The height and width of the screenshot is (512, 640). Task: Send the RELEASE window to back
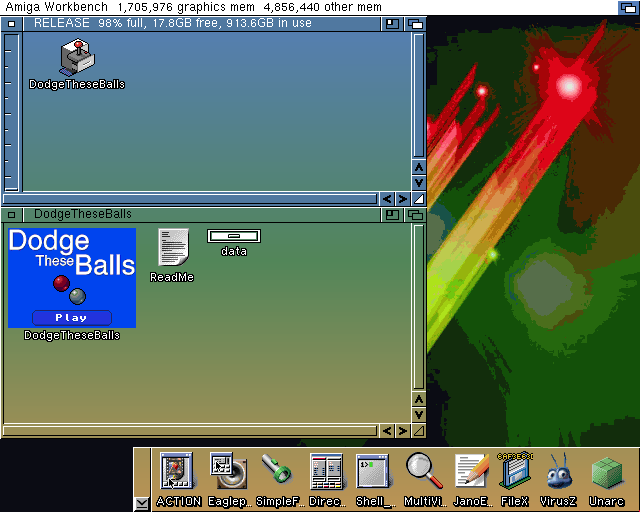pyautogui.click(x=415, y=24)
